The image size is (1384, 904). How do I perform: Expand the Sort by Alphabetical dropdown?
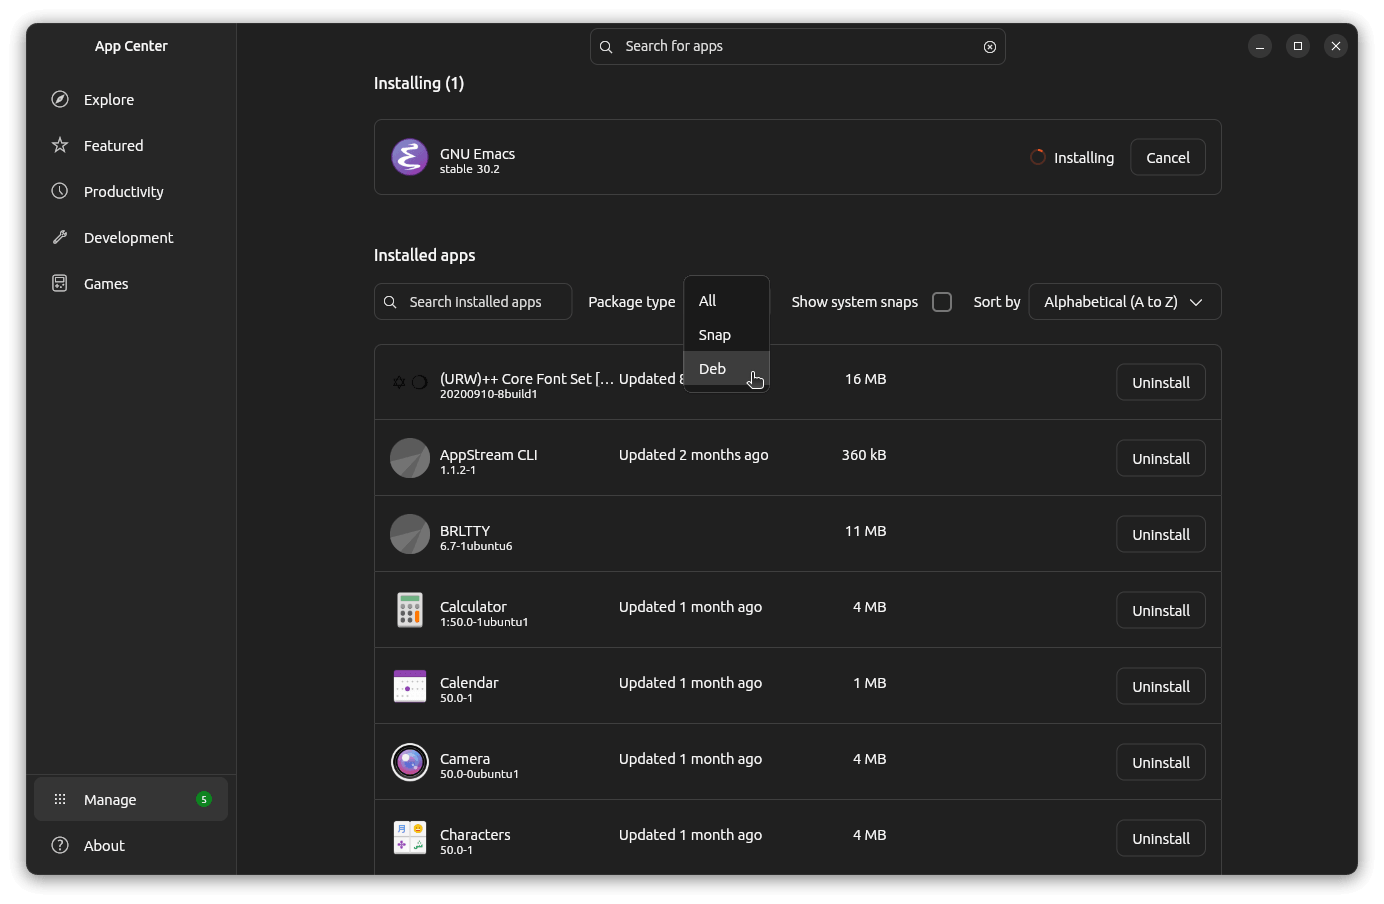[1124, 302]
